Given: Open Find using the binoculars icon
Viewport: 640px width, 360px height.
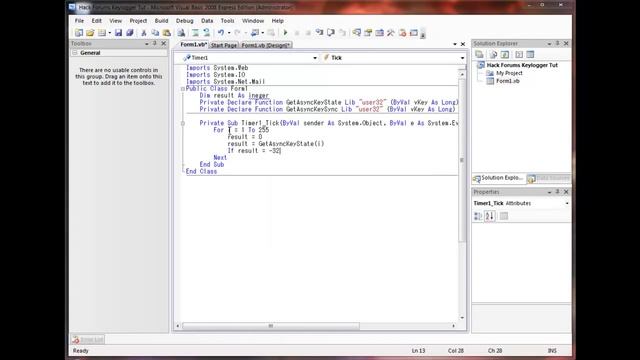Looking at the screenshot, I should point(181,33).
